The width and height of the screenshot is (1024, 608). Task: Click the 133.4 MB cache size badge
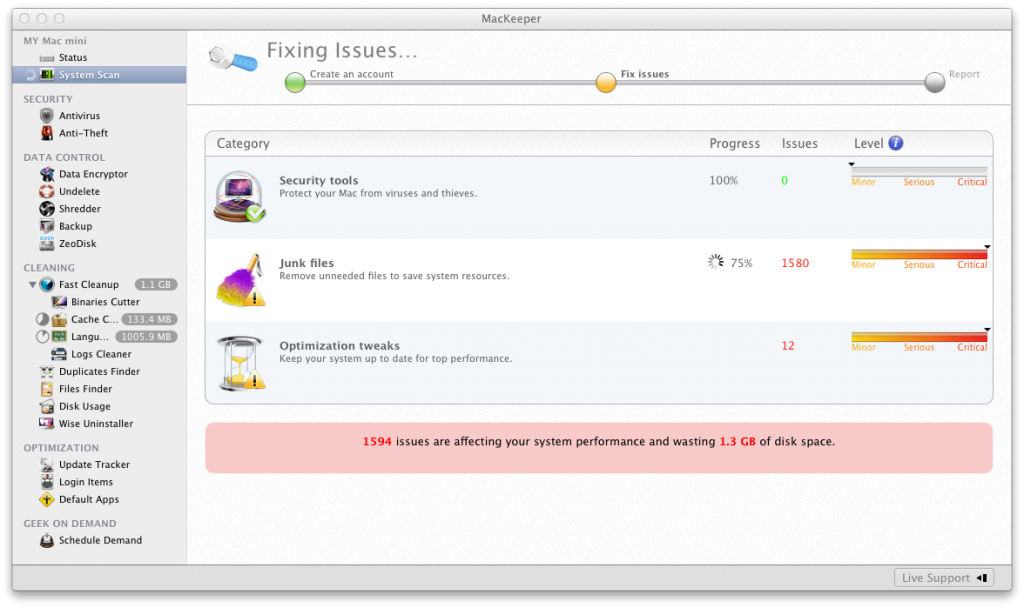tap(149, 319)
